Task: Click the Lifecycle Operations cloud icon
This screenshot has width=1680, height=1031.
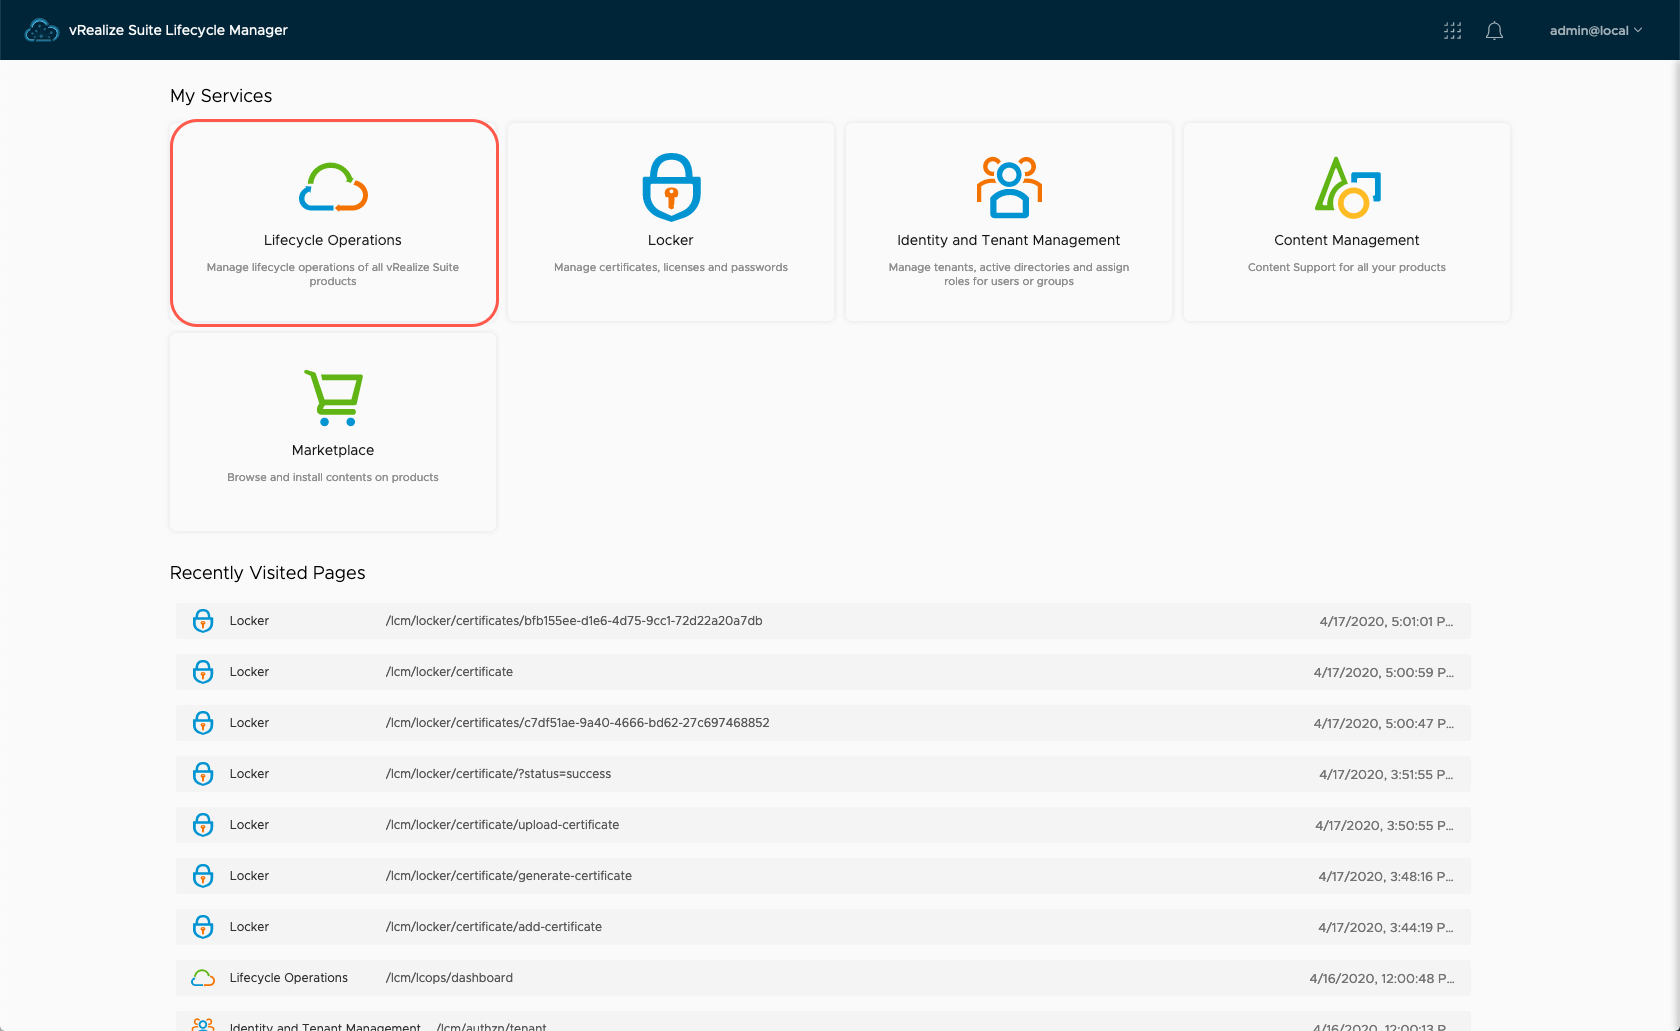Action: click(x=333, y=187)
